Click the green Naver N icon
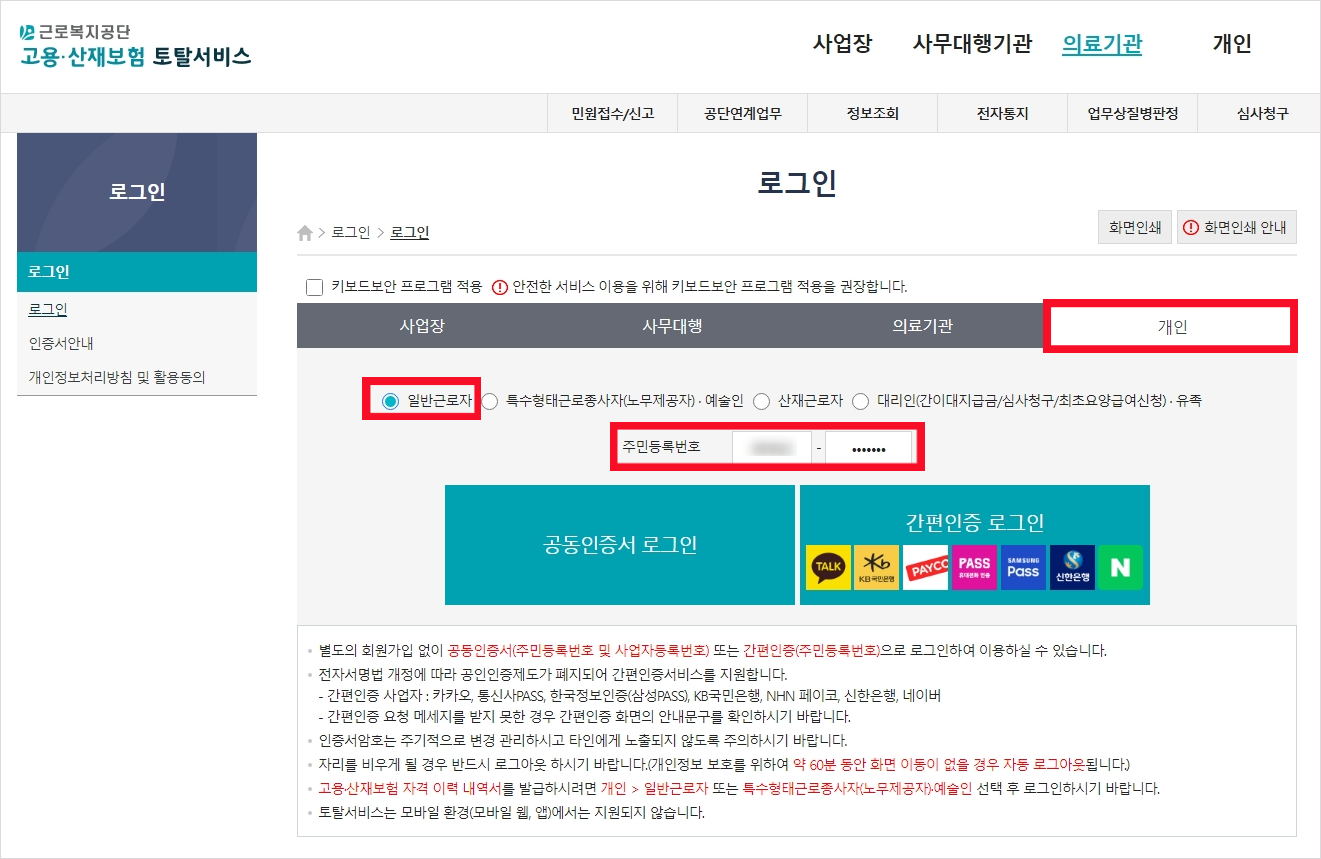This screenshot has width=1321, height=859. click(1120, 567)
